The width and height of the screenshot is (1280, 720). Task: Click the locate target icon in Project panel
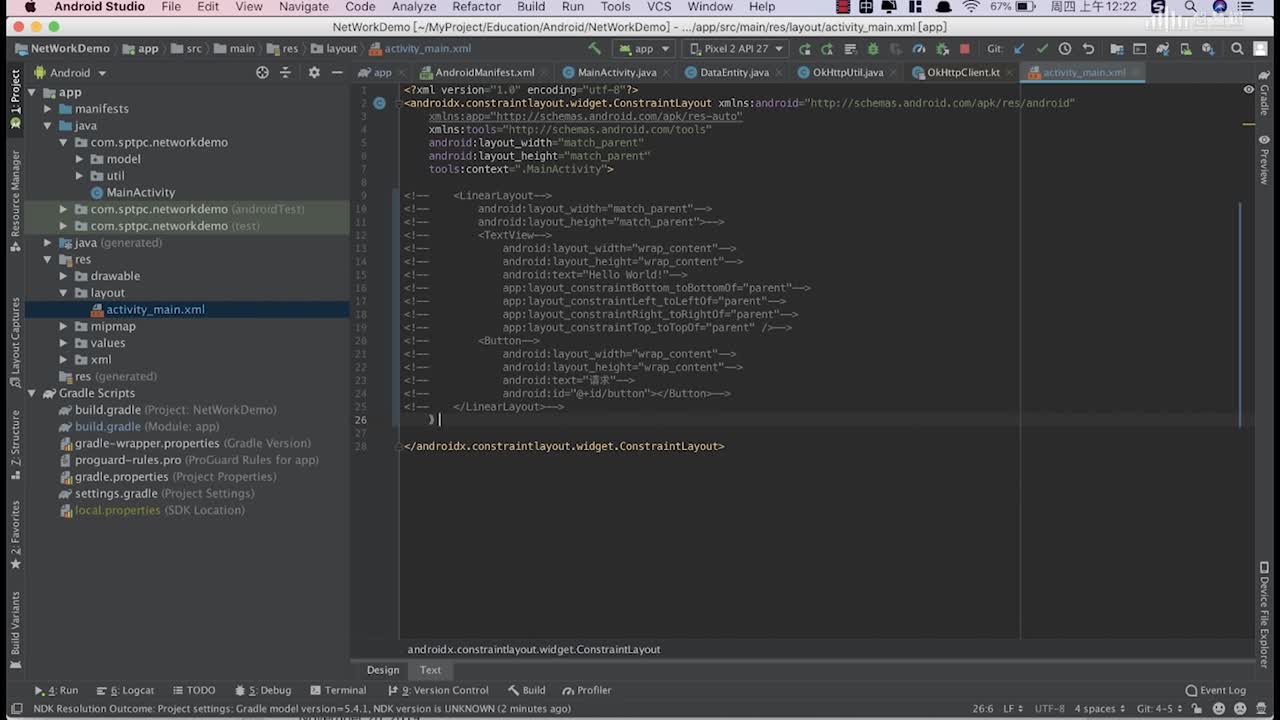pyautogui.click(x=262, y=72)
